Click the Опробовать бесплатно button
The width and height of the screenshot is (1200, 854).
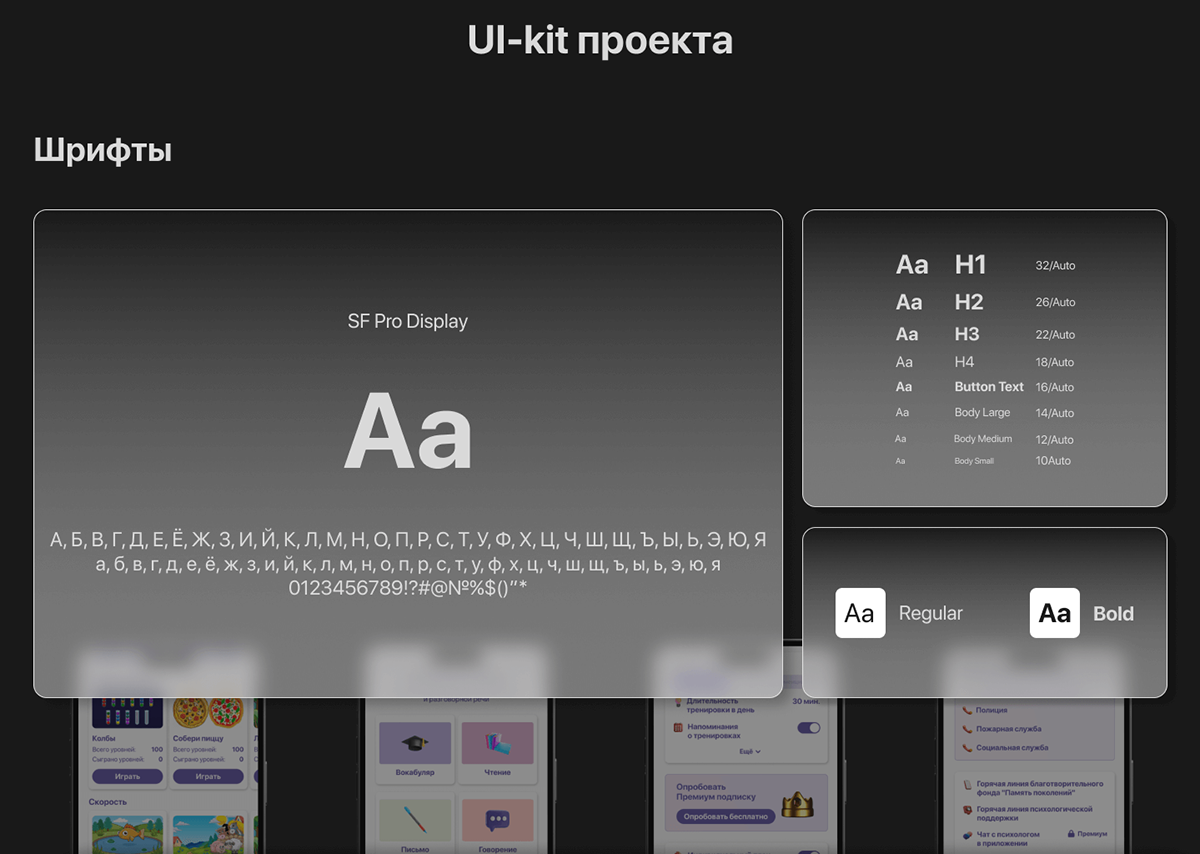coord(726,816)
